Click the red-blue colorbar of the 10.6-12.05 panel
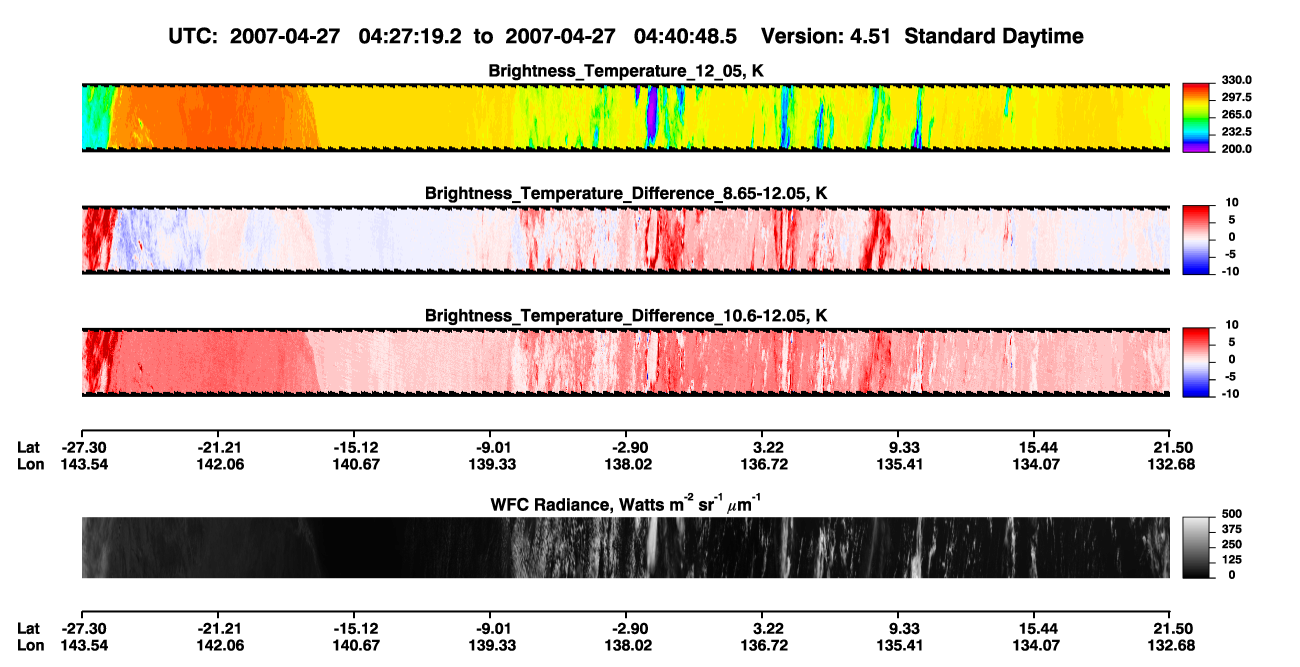The image size is (1300, 667). pos(1197,362)
